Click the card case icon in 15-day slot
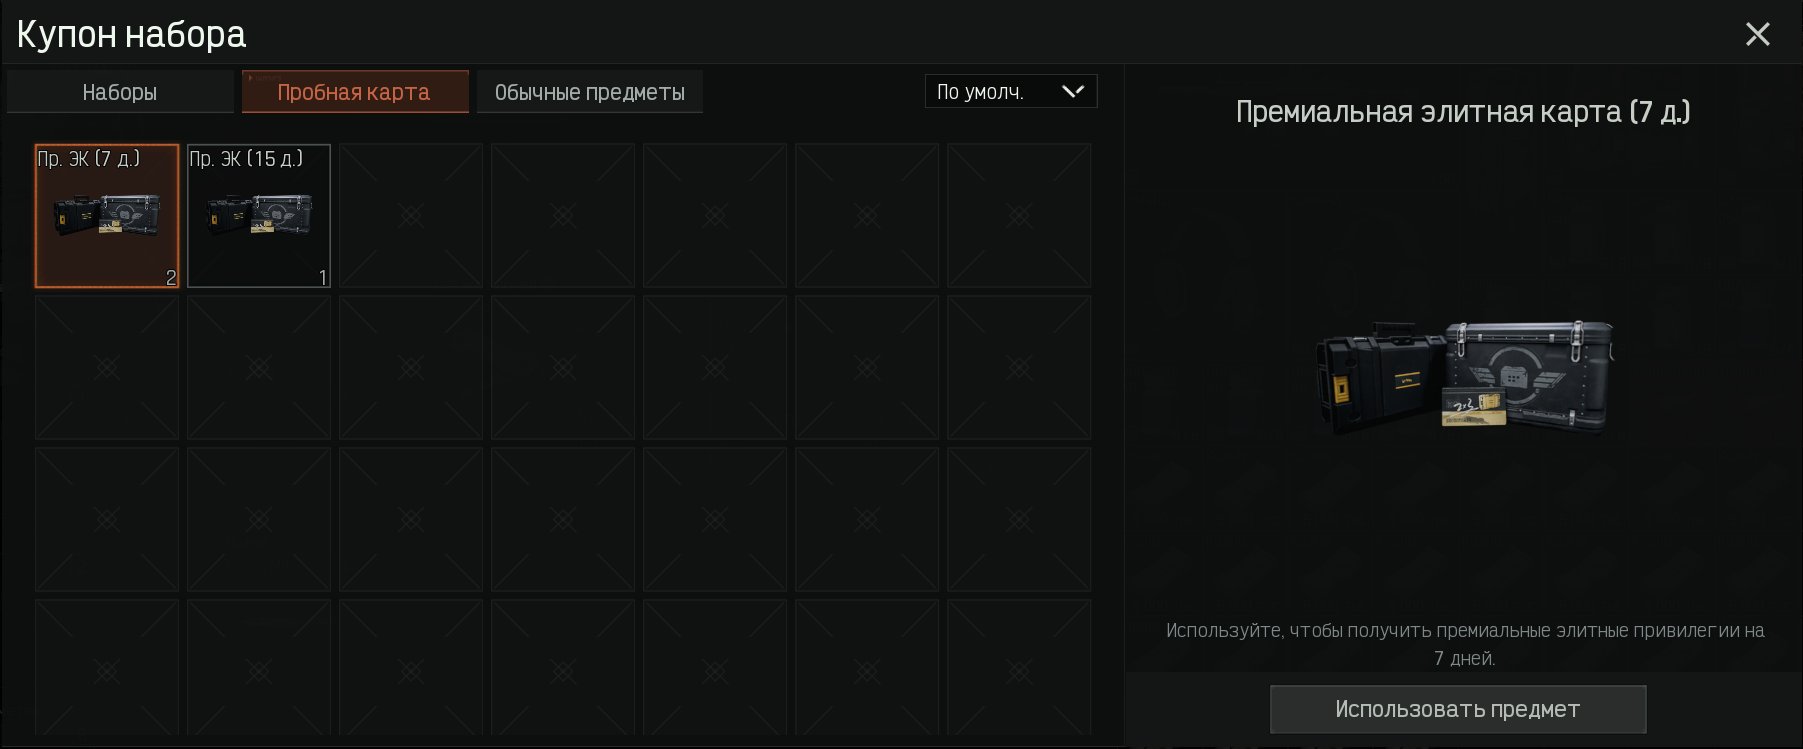Screen dimensions: 1803x749 click(x=258, y=216)
